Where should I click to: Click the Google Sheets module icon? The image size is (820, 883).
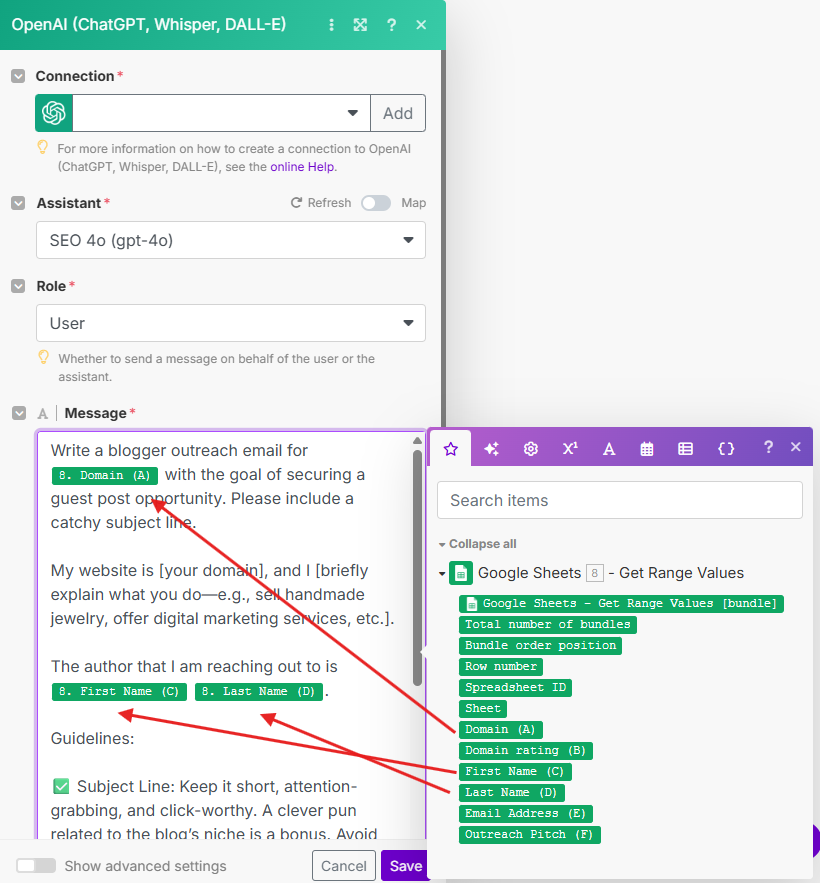(461, 573)
